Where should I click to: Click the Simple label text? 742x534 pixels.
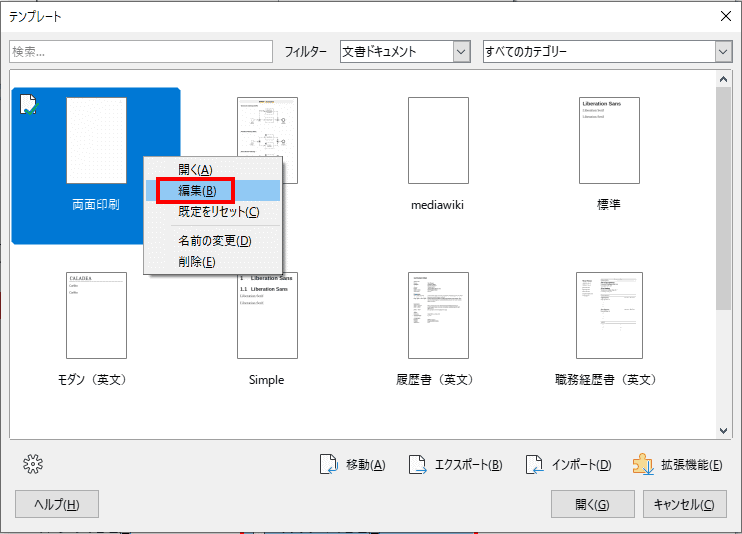point(266,380)
